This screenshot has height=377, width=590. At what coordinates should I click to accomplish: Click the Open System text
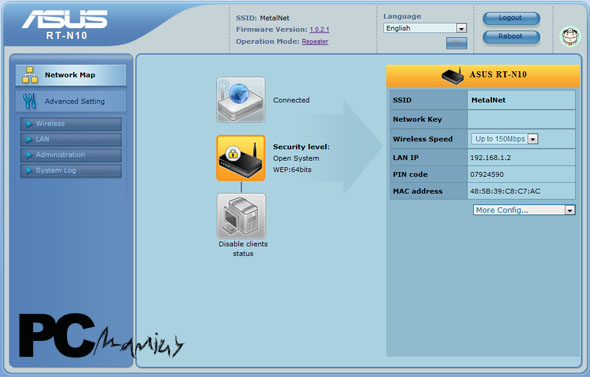click(x=296, y=158)
